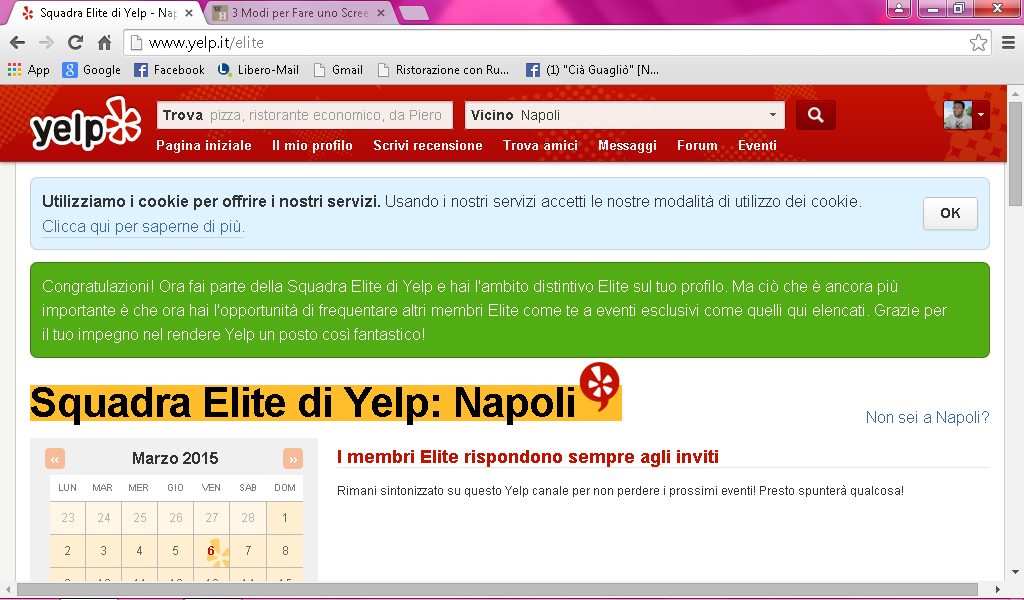This screenshot has width=1024, height=600.
Task: Select calendar day 1 of March
Action: pos(285,518)
